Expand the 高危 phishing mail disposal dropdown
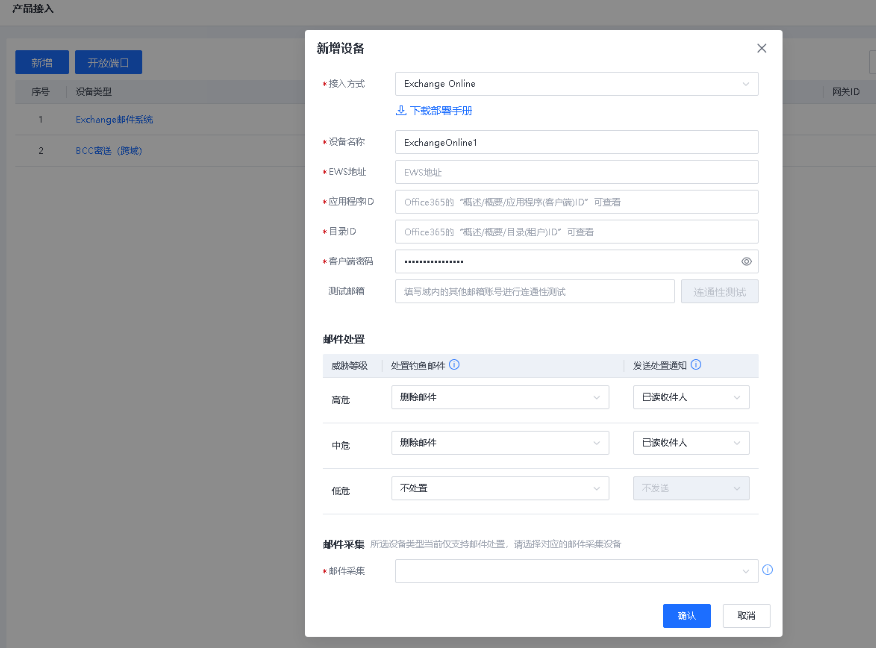 point(499,397)
